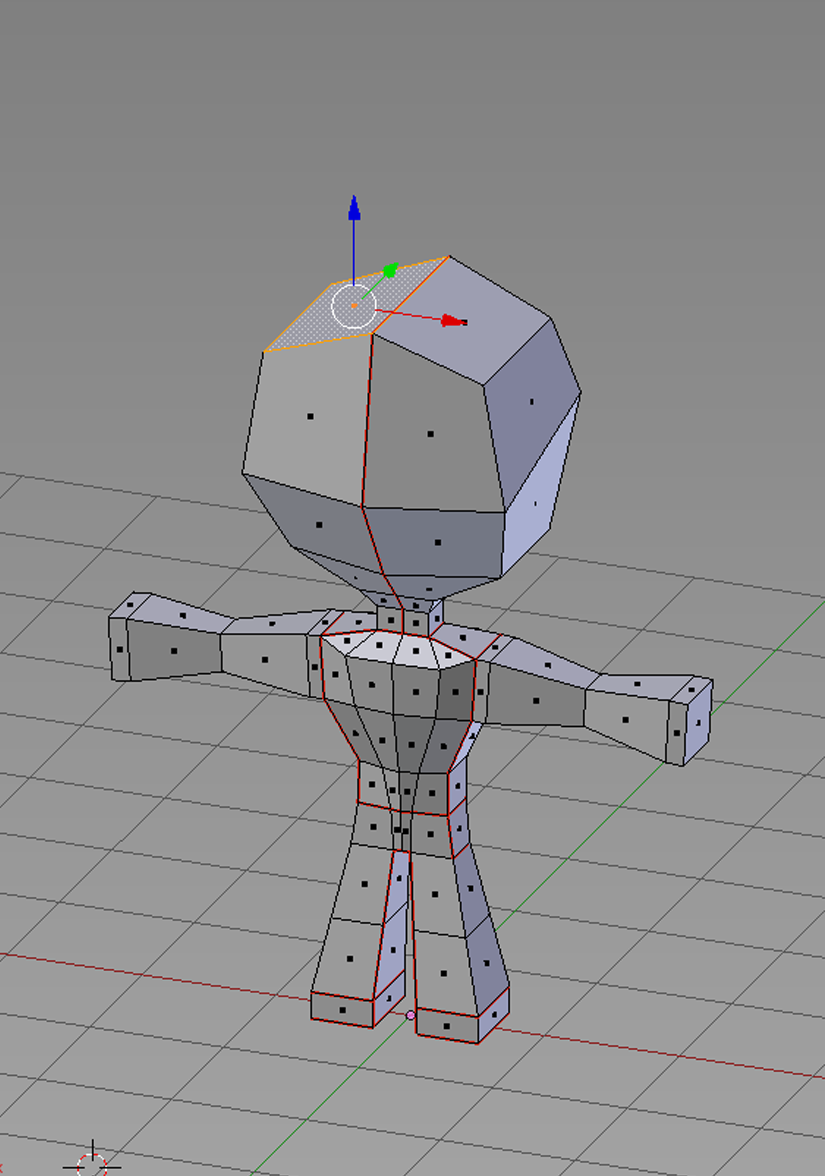Click the blue Z-axis gizmo arrow
The height and width of the screenshot is (1176, 825).
353,209
